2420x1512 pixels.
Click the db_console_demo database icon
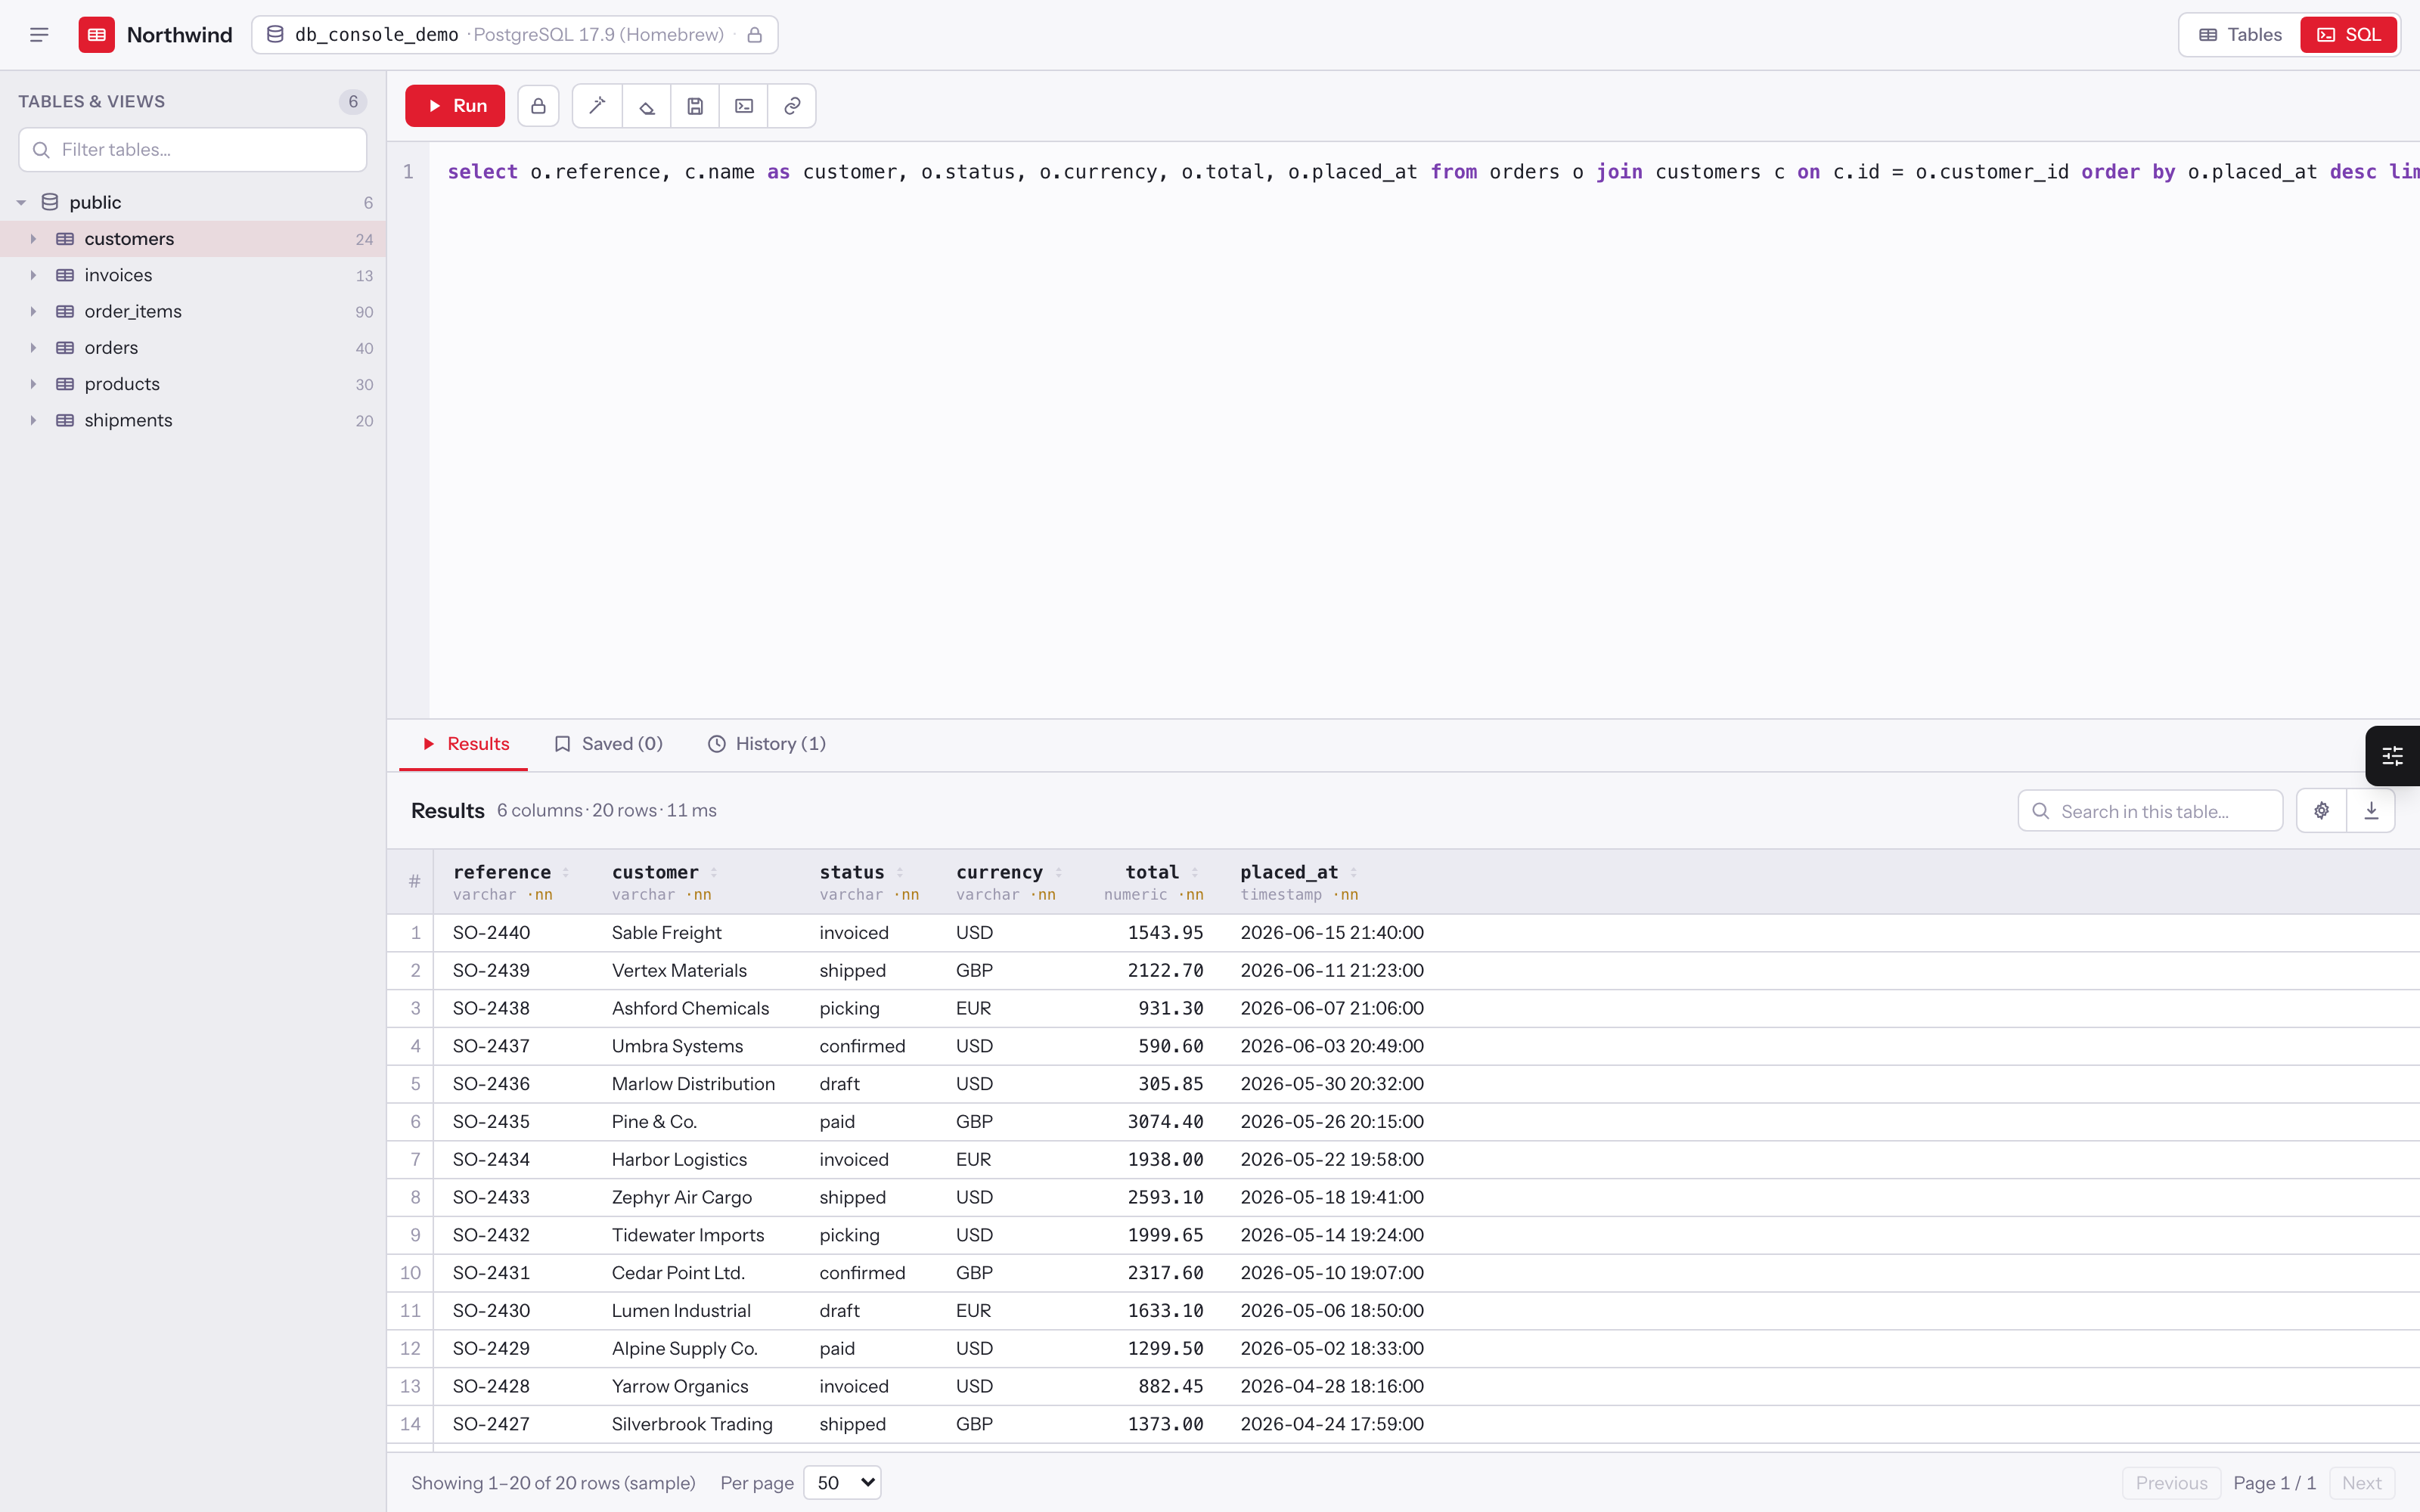tap(275, 35)
